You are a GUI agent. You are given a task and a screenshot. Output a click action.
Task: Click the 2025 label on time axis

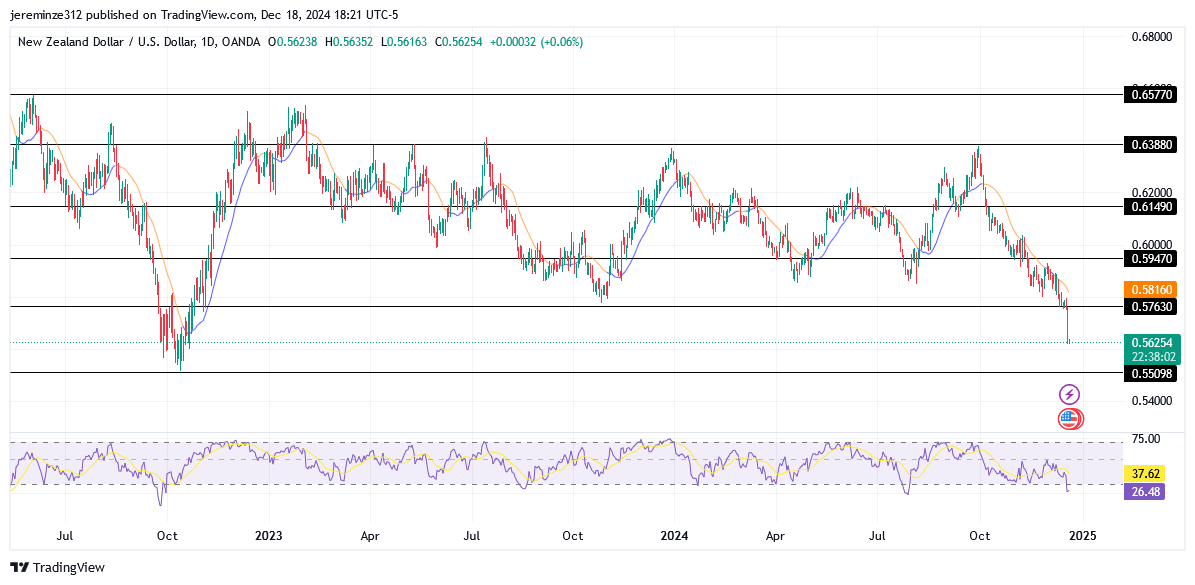[1082, 536]
